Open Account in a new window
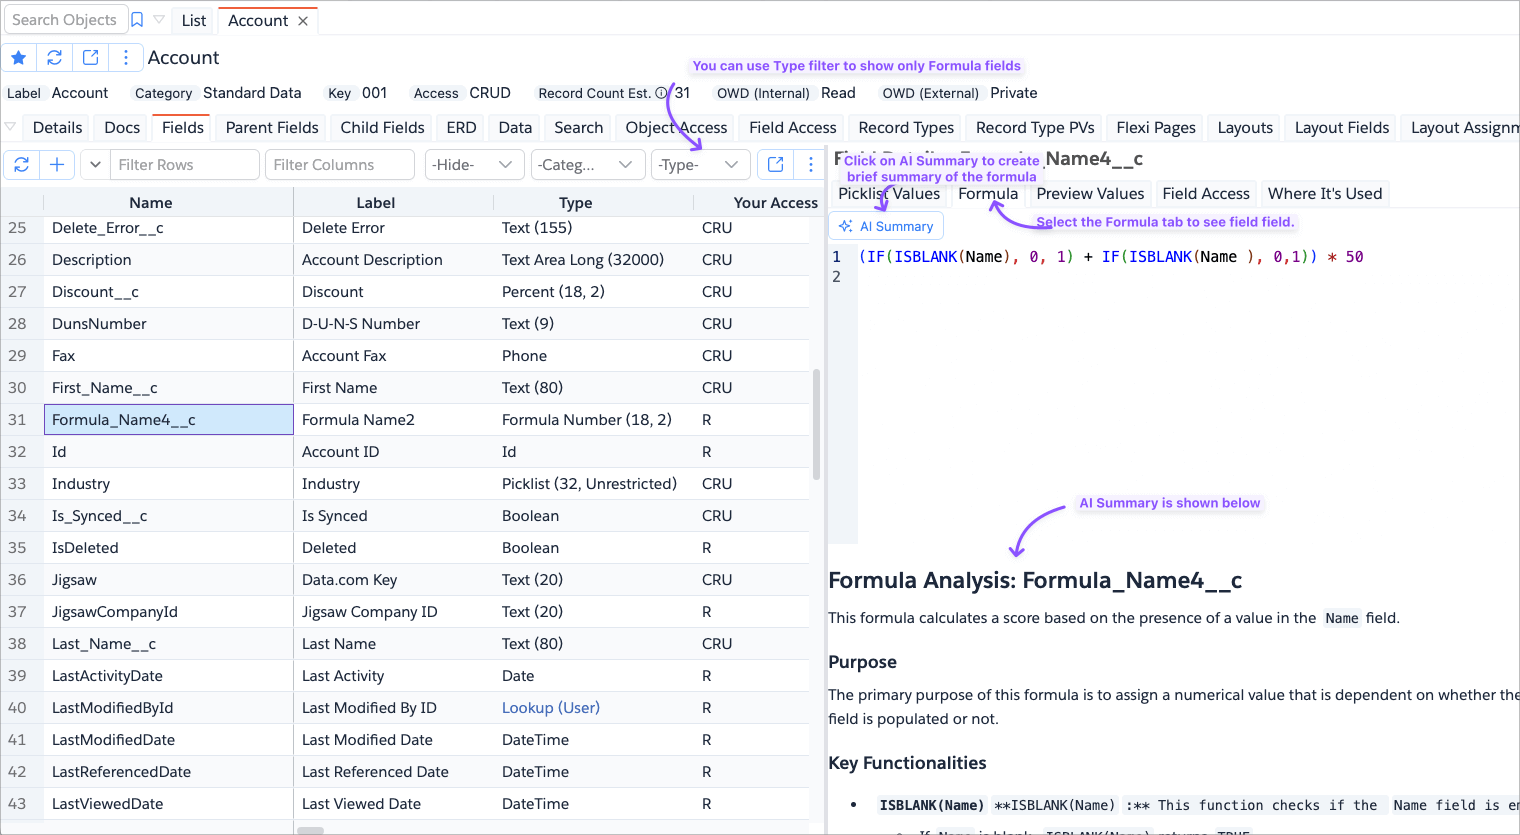 click(91, 58)
